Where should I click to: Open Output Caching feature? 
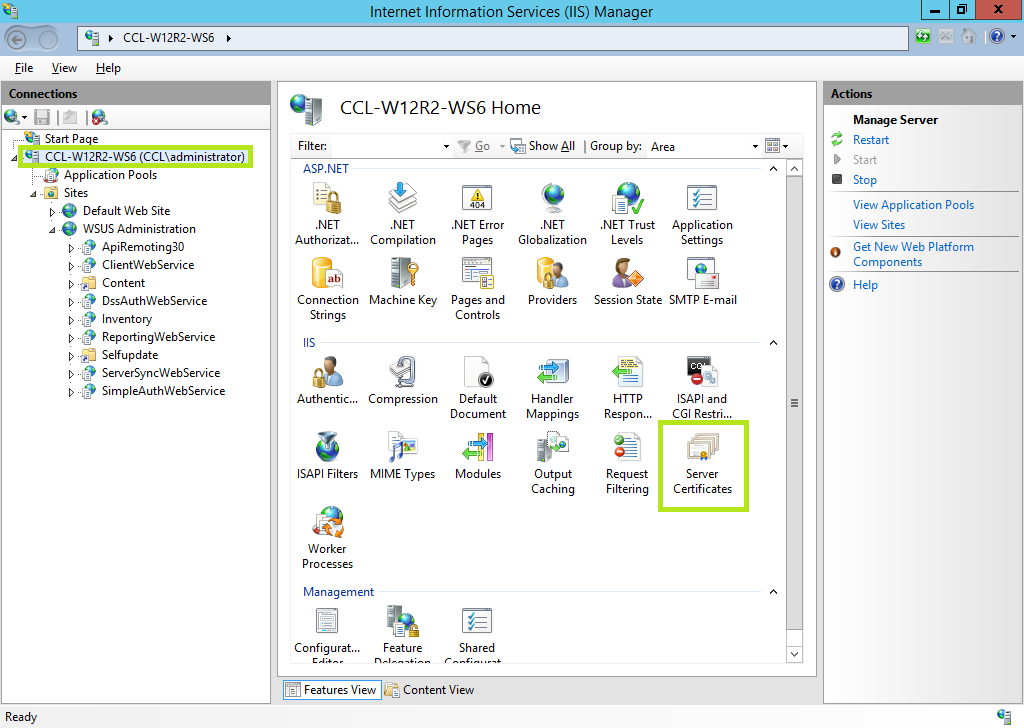coord(552,463)
